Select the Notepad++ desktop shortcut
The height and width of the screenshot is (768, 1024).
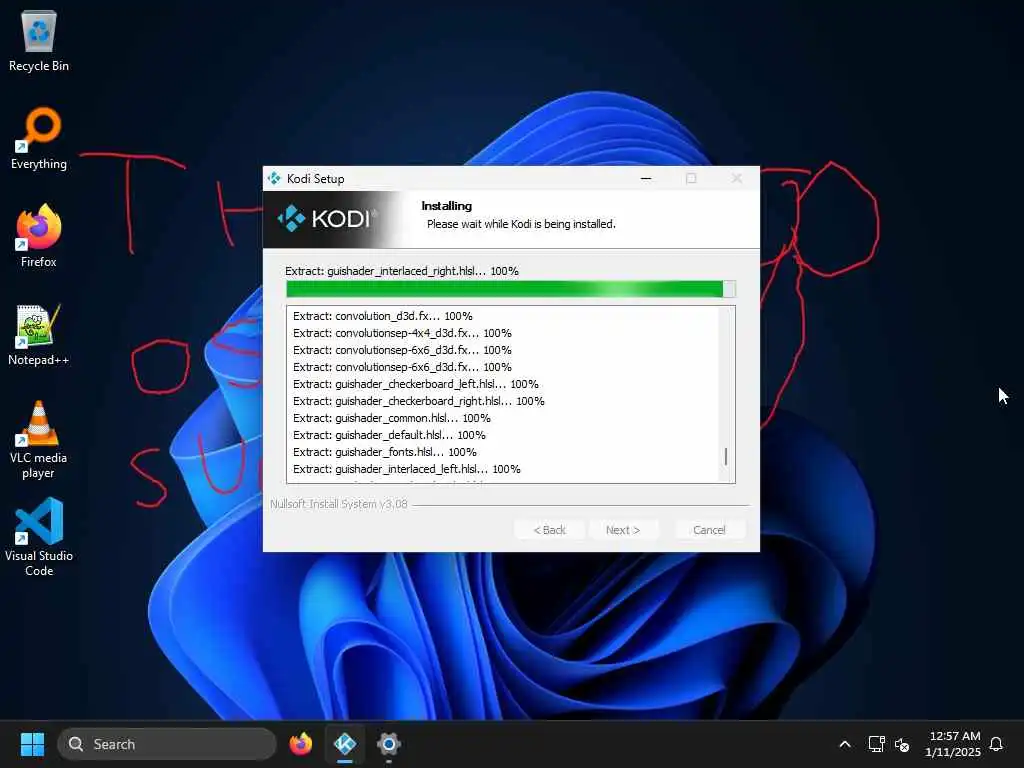coord(39,334)
